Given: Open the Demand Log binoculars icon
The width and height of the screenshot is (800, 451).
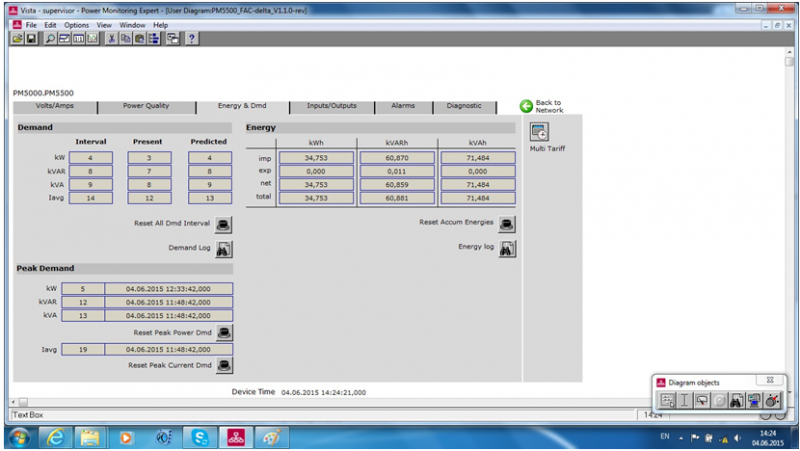Looking at the screenshot, I should pyautogui.click(x=223, y=249).
